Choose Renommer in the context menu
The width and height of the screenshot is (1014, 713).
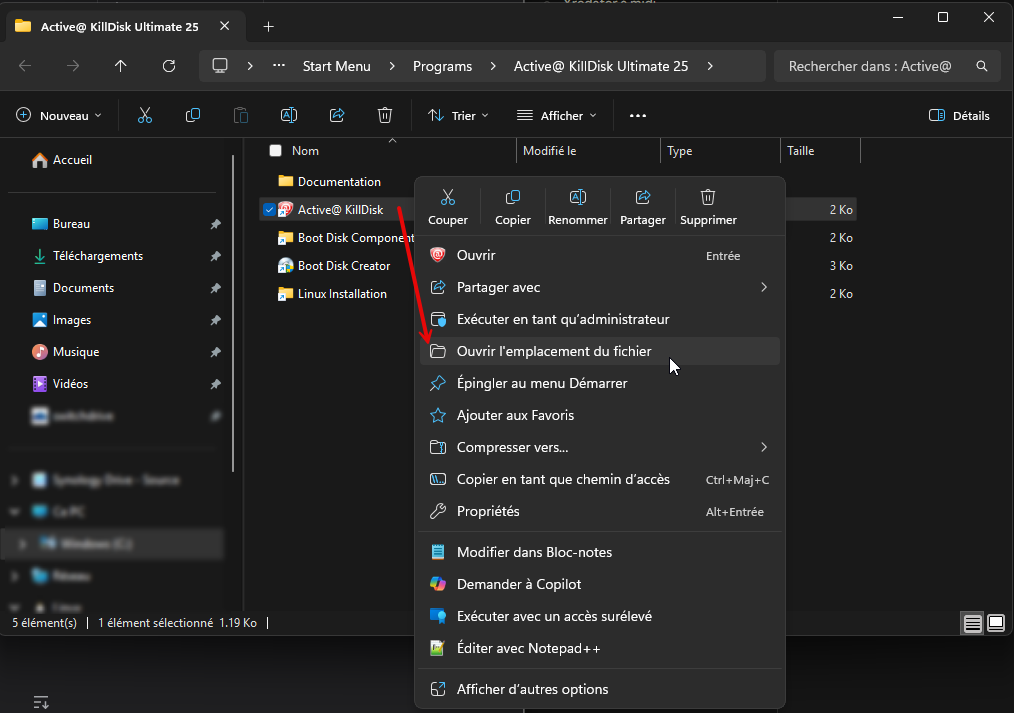coord(577,207)
